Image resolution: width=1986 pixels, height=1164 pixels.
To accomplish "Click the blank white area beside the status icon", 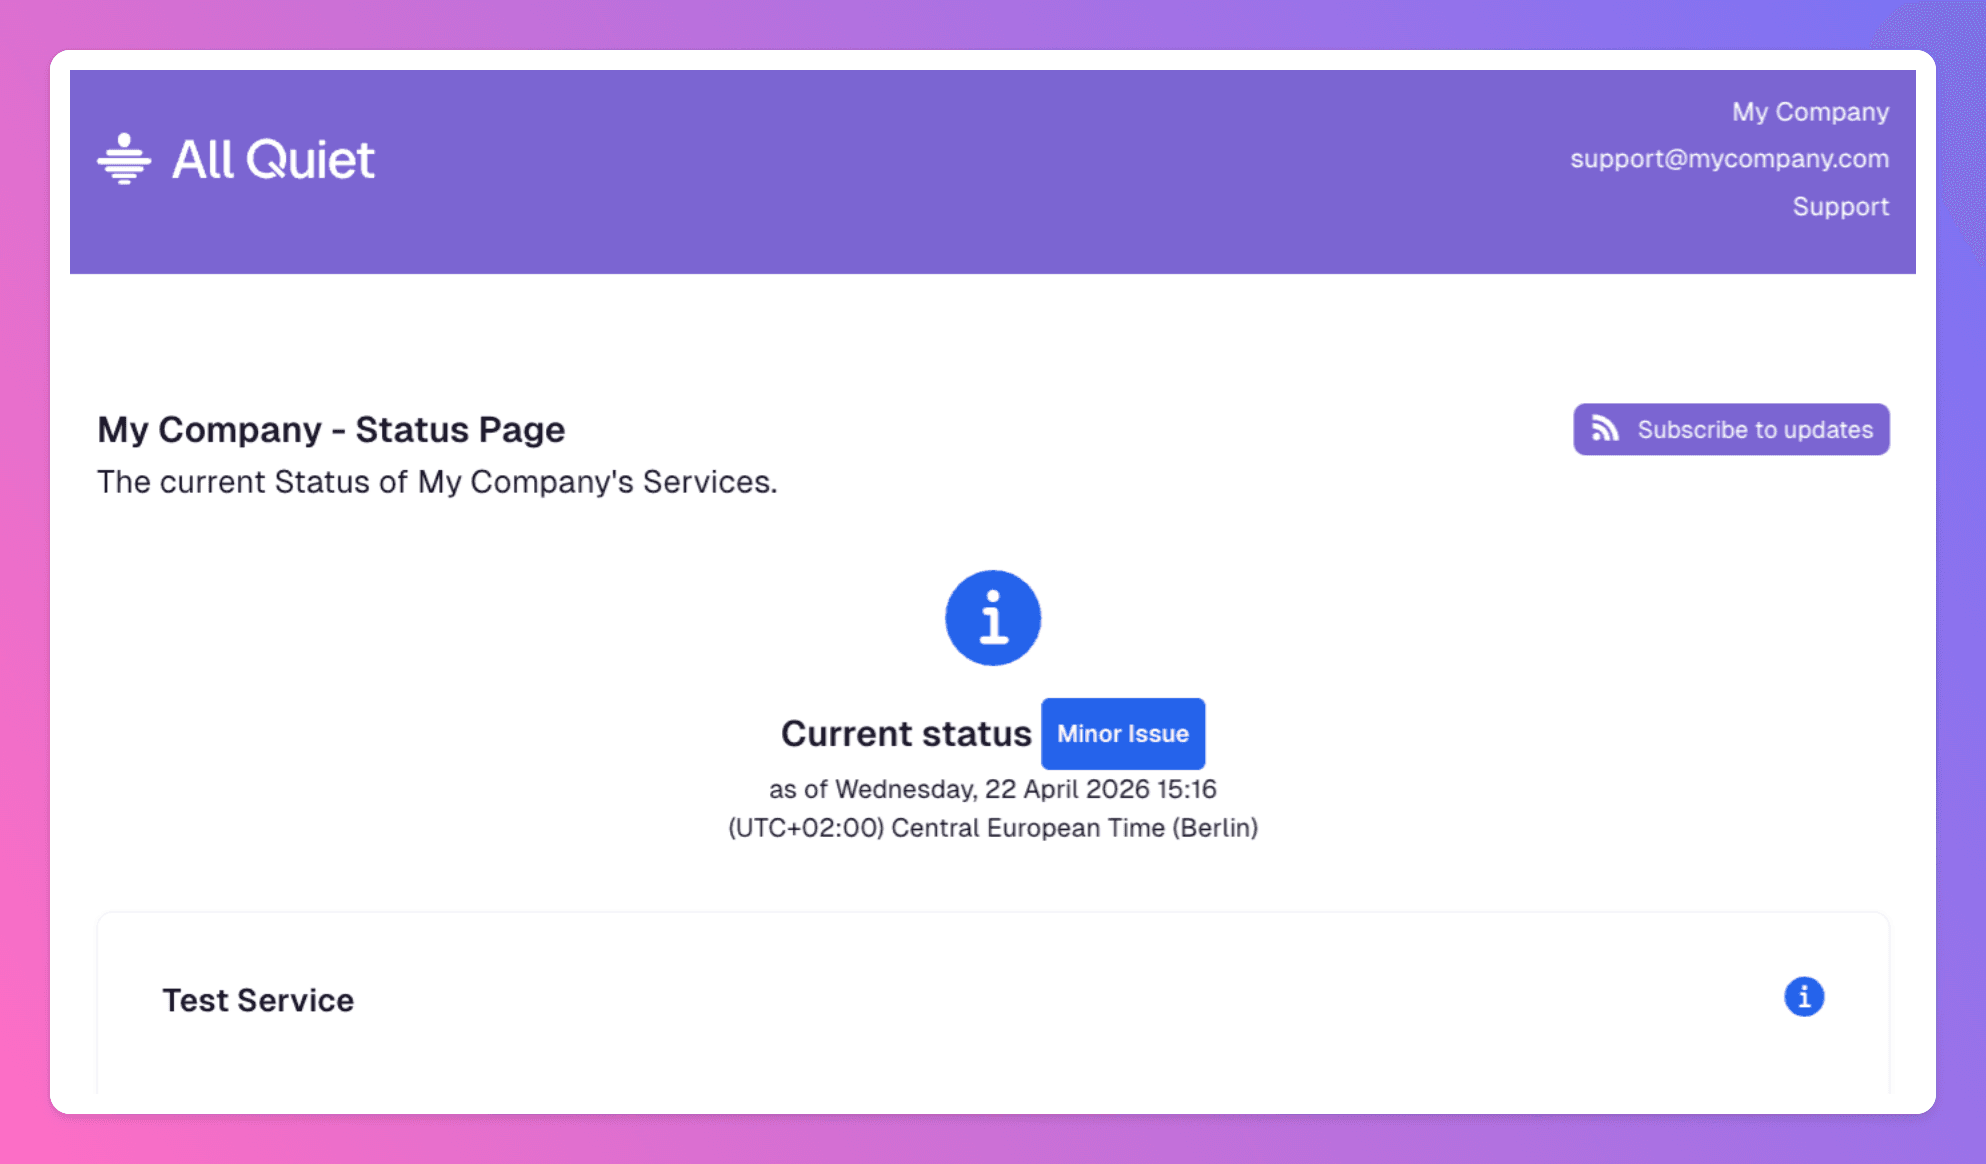I will (500, 620).
